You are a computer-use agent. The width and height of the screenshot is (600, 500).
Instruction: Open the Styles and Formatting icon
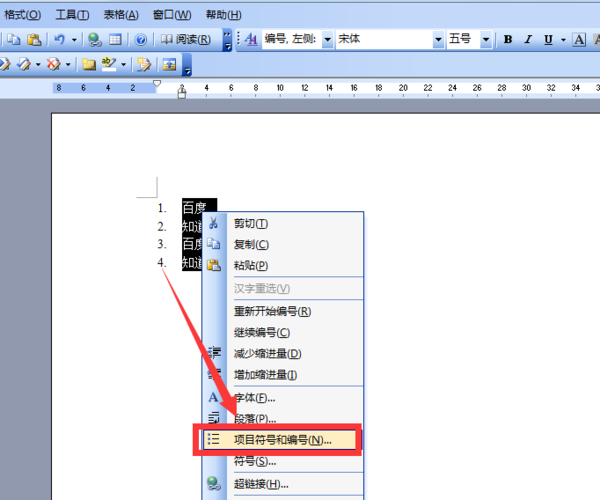[251, 39]
